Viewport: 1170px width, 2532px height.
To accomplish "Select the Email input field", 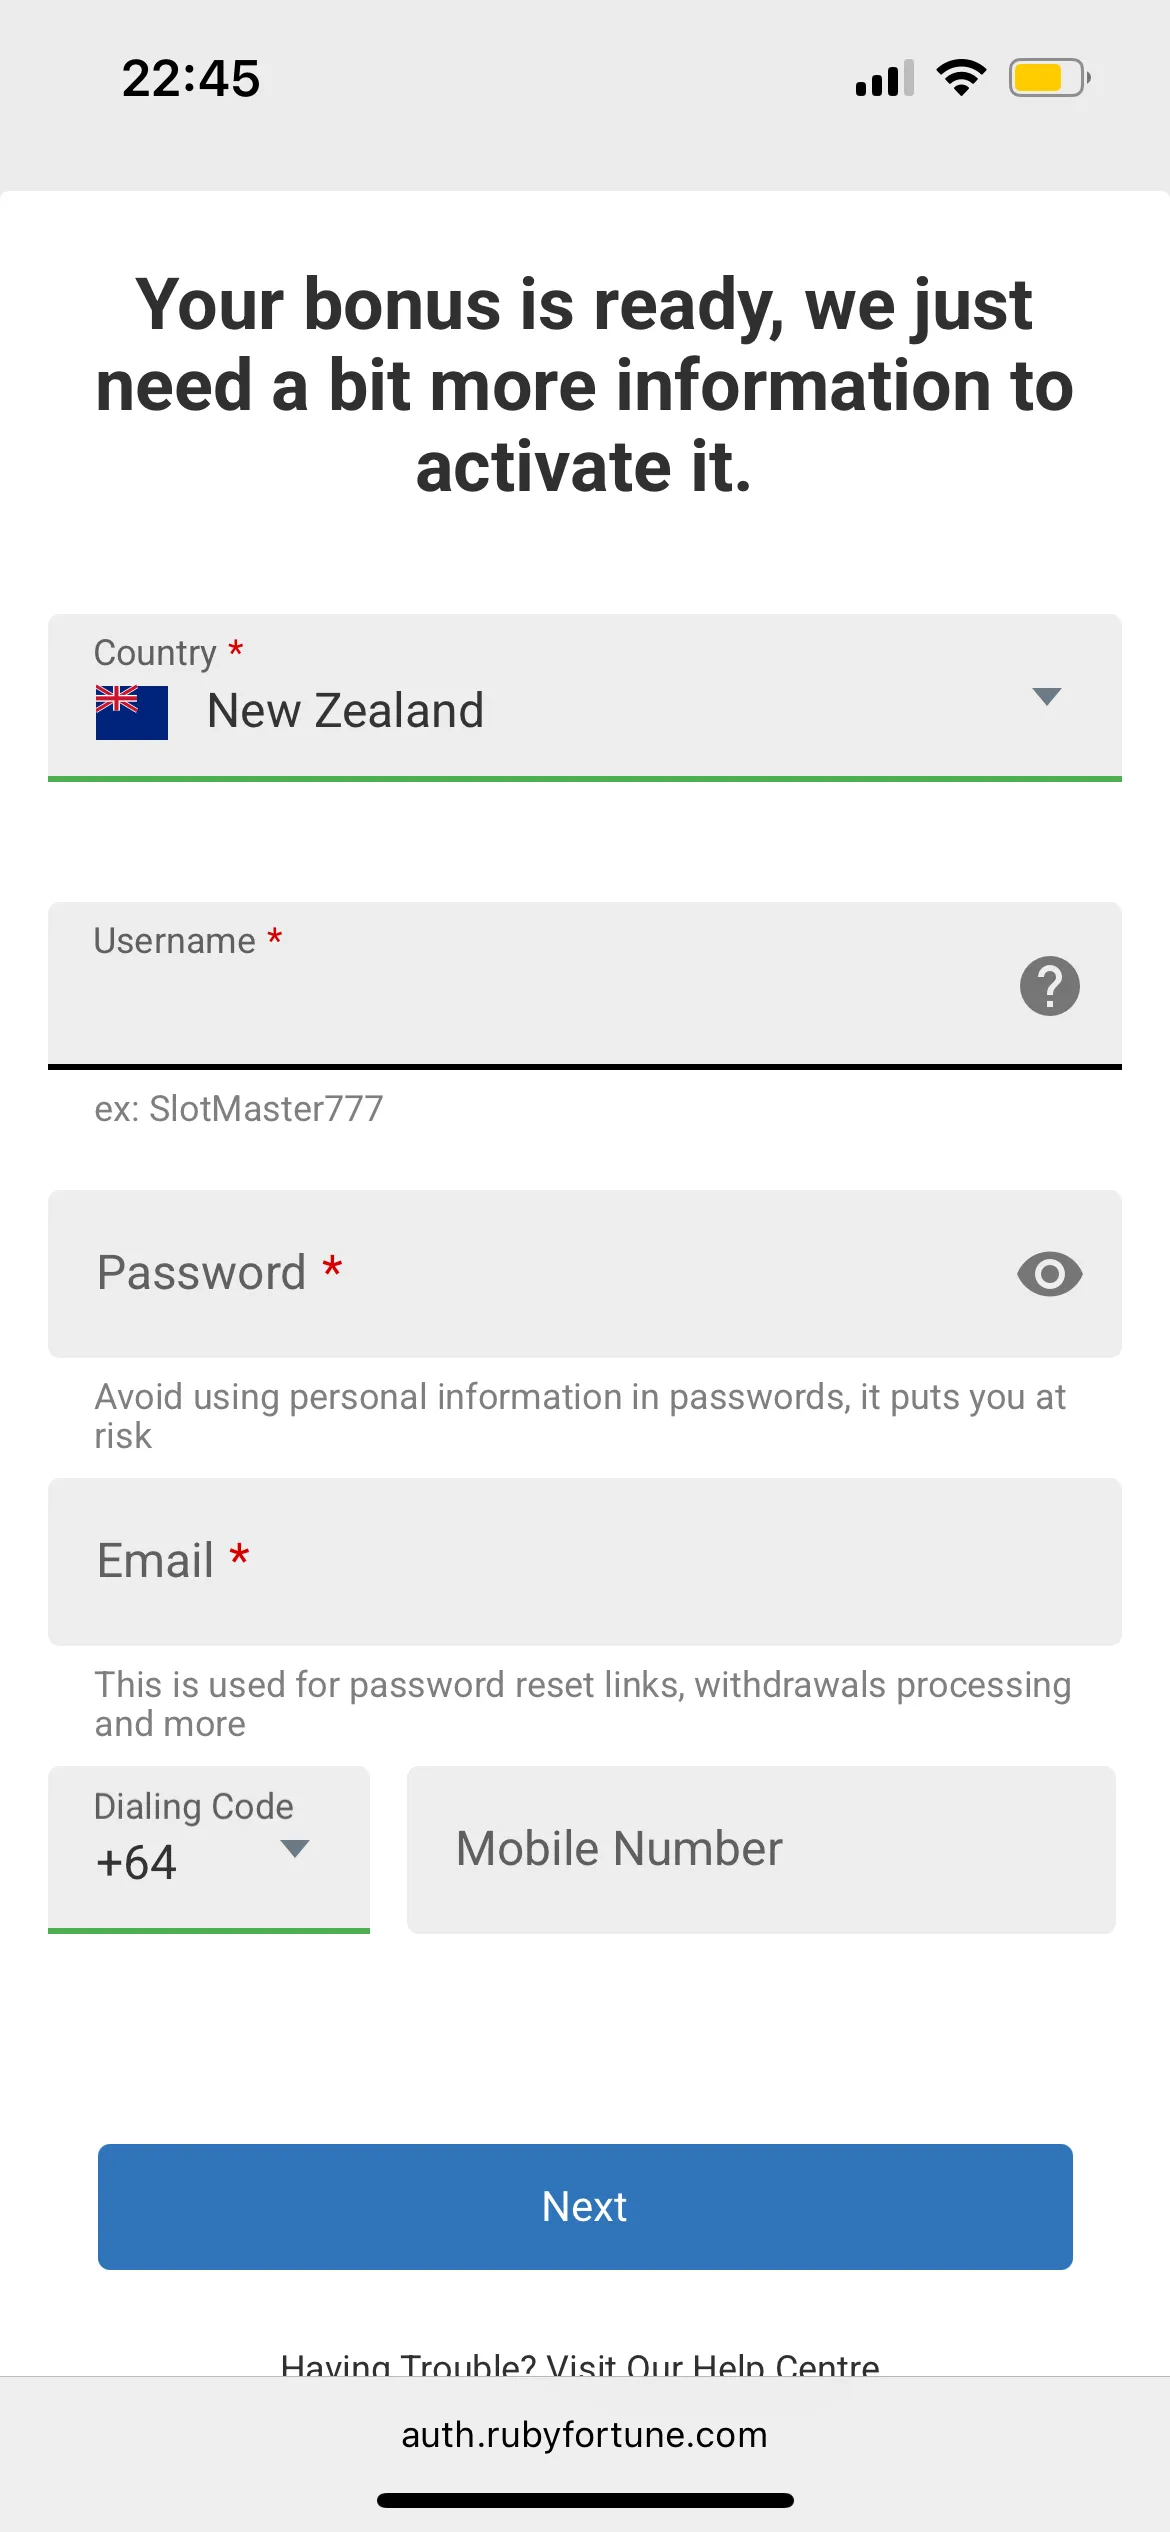I will pos(584,1561).
